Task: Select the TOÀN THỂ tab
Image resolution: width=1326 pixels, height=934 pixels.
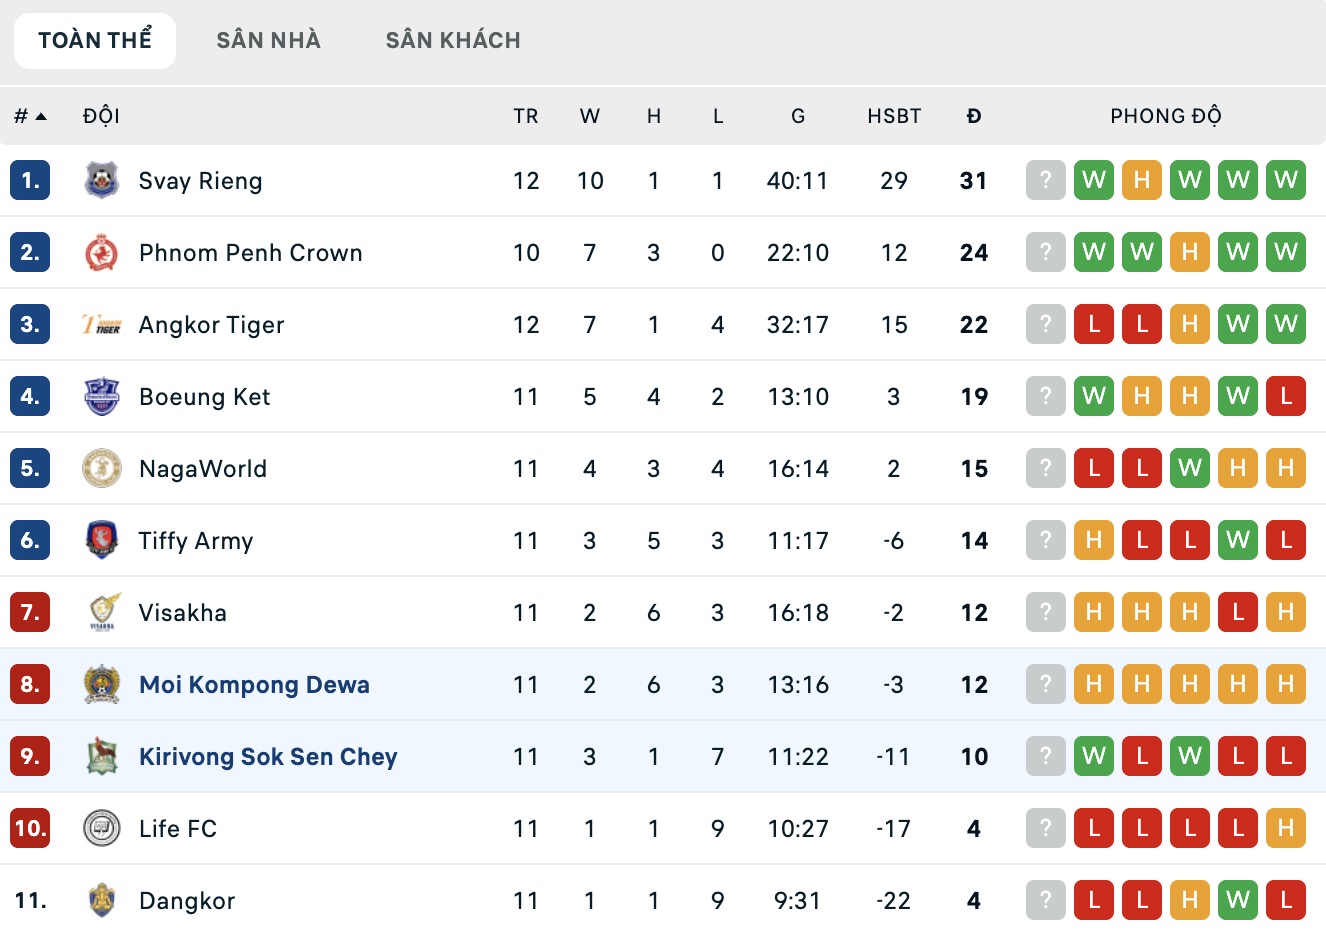Action: 95,40
